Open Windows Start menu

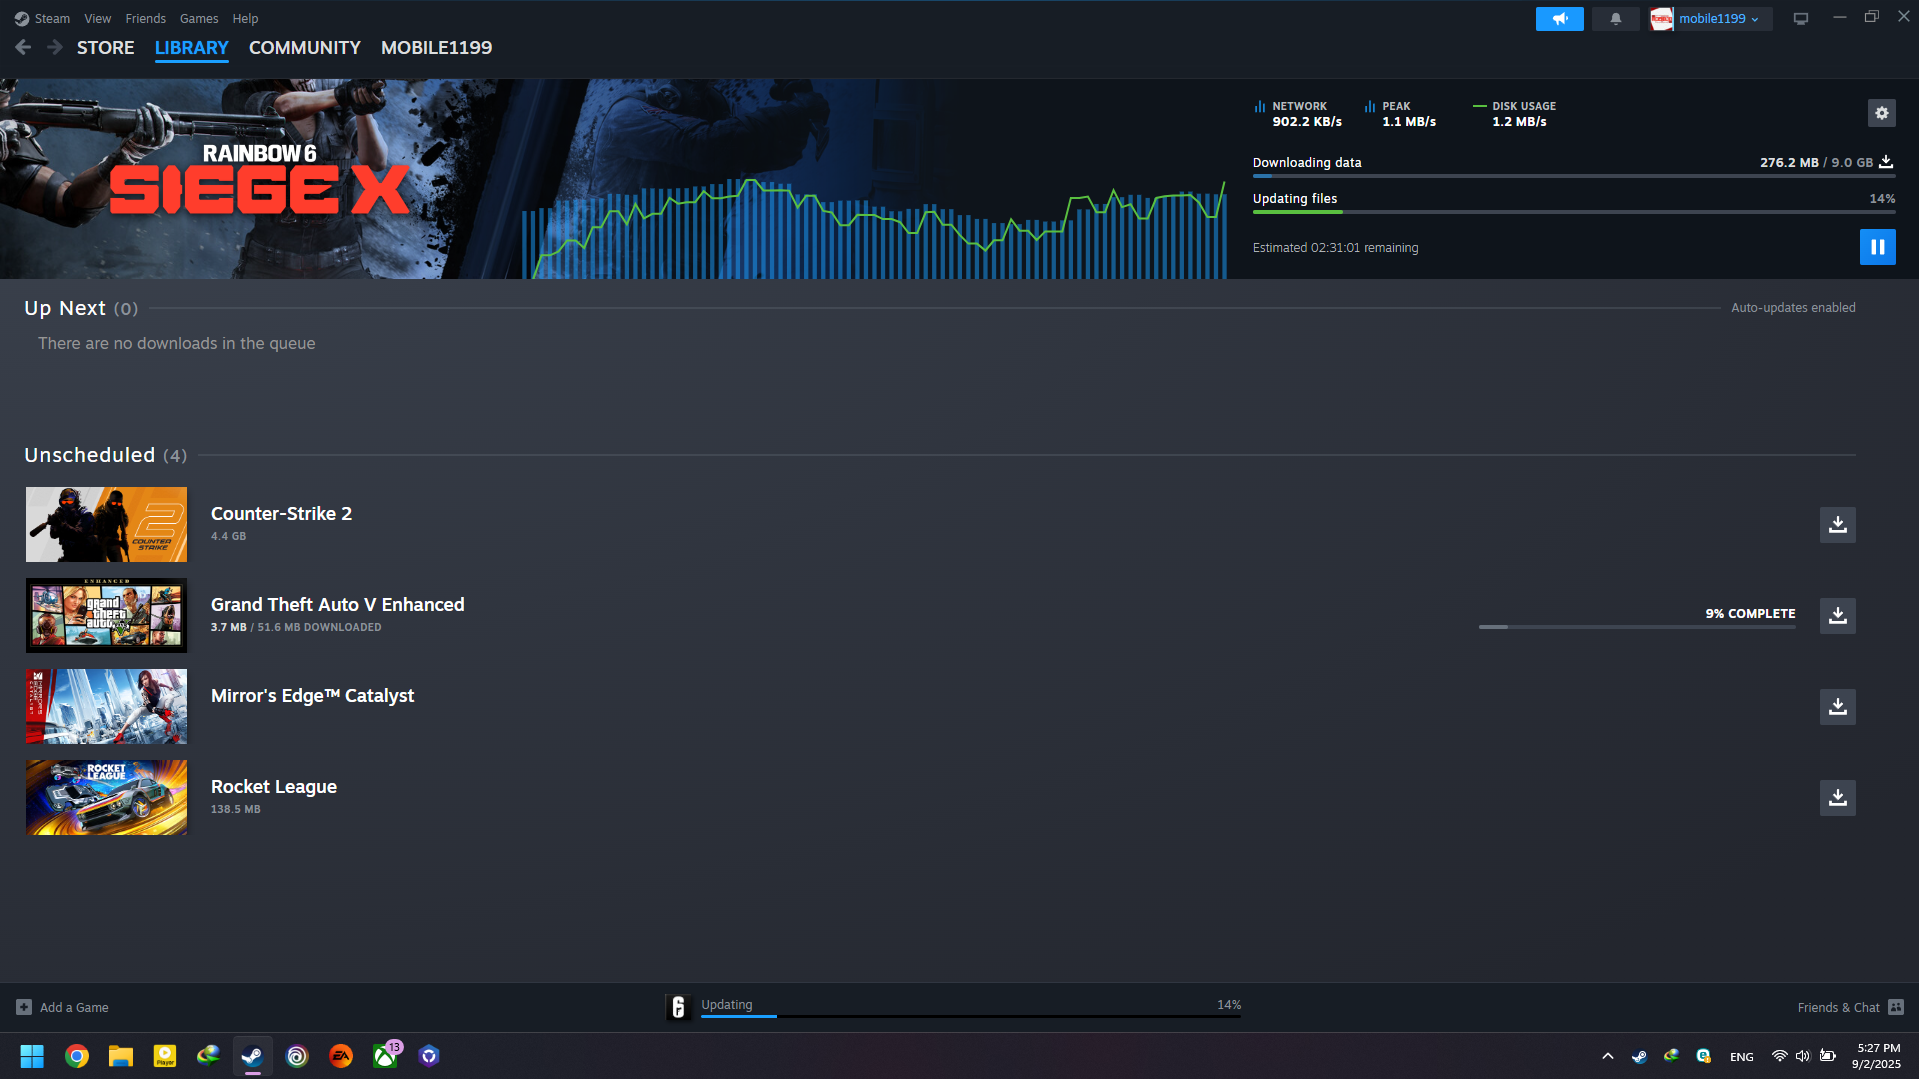(32, 1056)
